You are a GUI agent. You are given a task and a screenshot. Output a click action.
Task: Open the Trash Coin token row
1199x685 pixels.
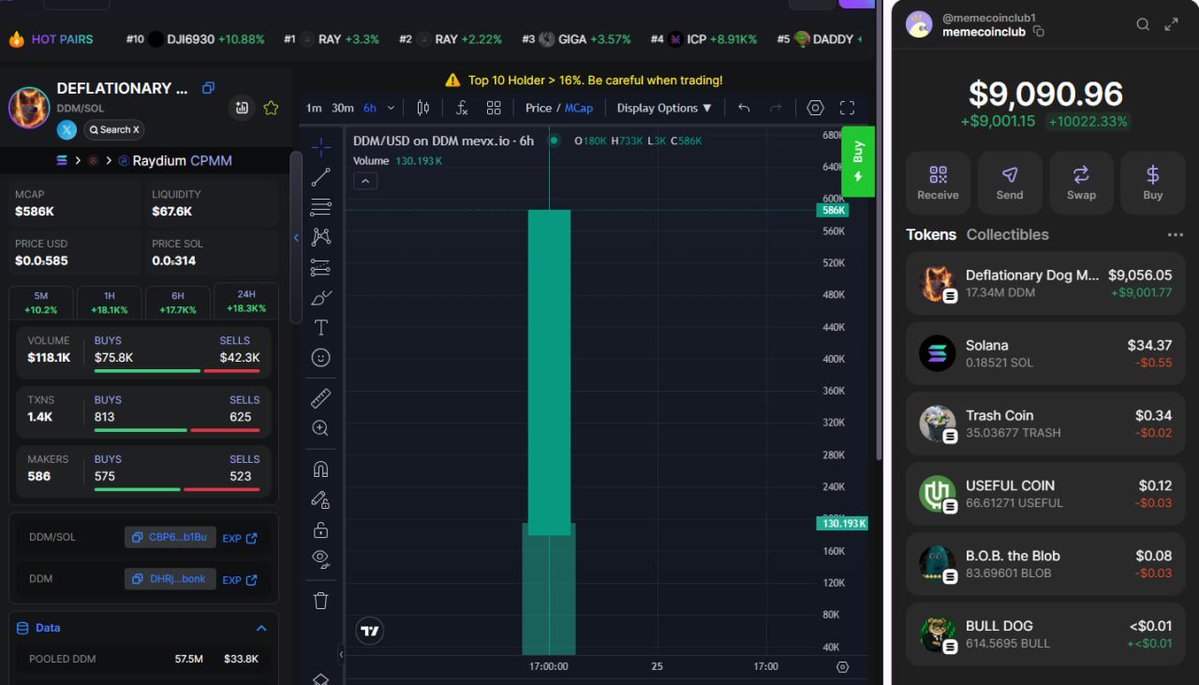click(1045, 424)
